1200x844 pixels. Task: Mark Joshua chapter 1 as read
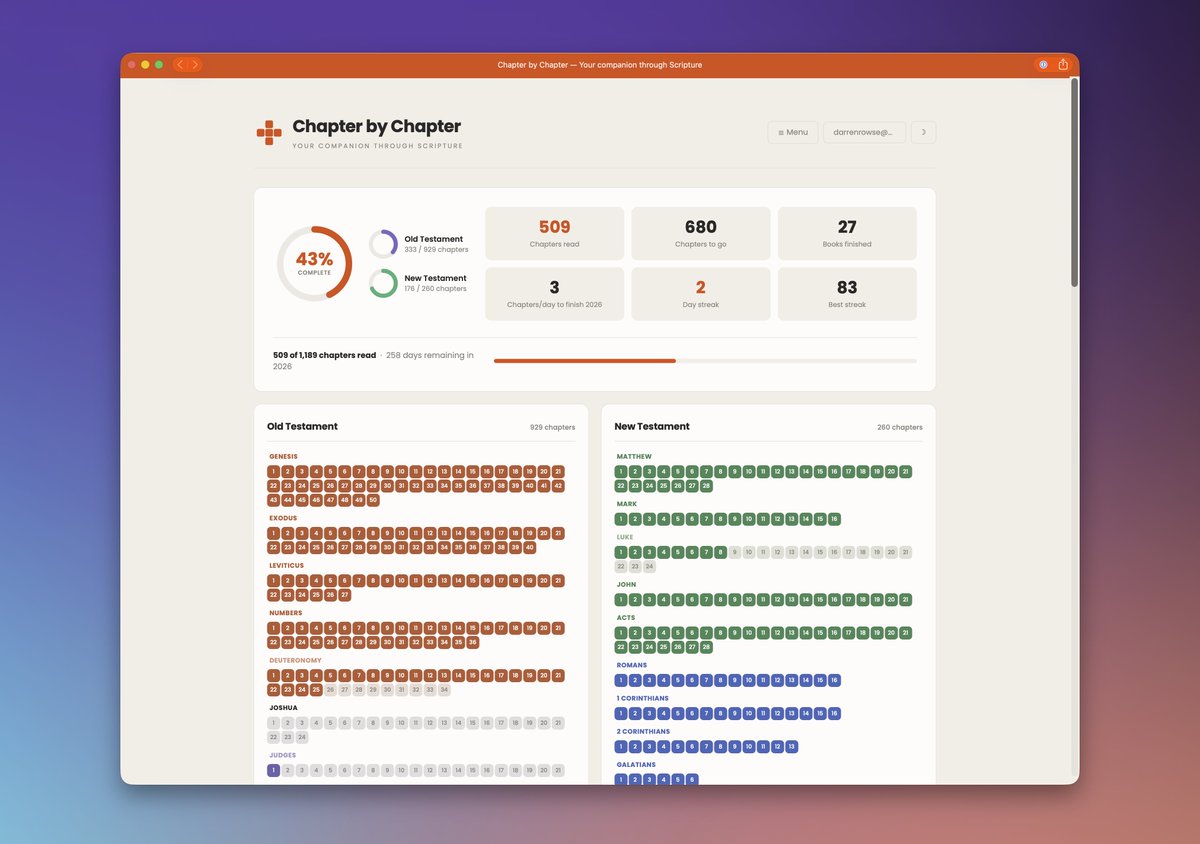coord(273,723)
